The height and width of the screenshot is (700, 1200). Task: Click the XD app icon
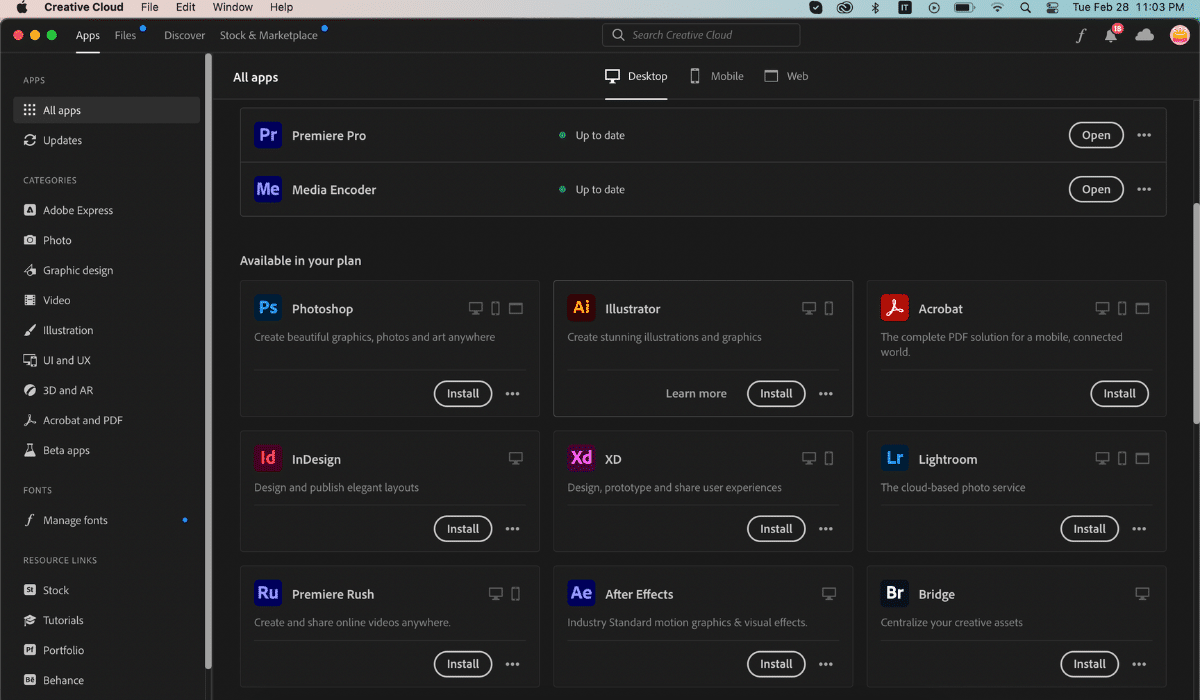581,458
